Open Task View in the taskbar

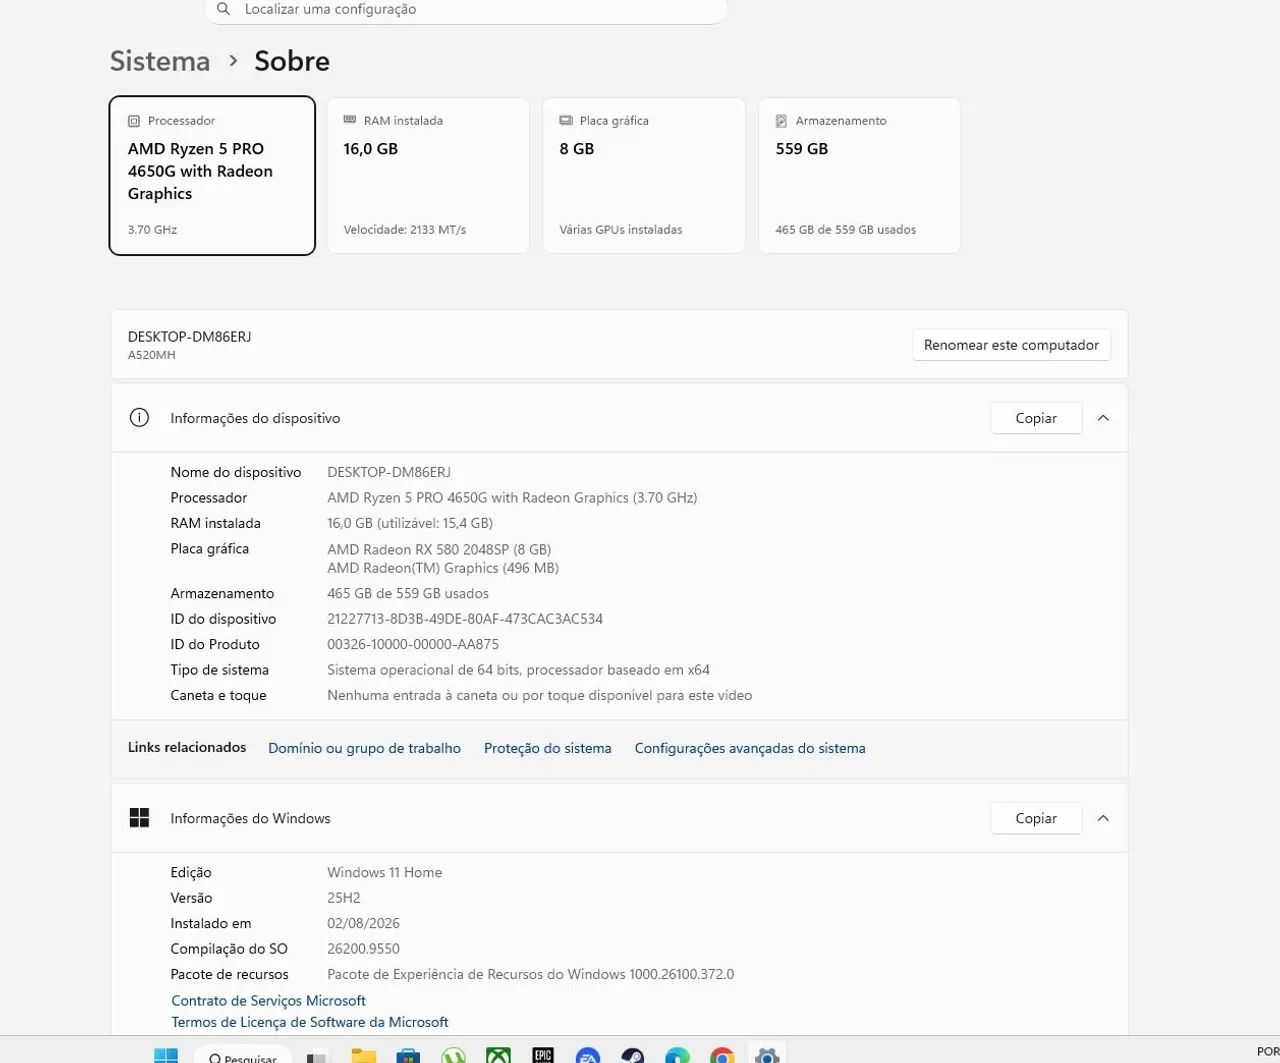tap(318, 1057)
